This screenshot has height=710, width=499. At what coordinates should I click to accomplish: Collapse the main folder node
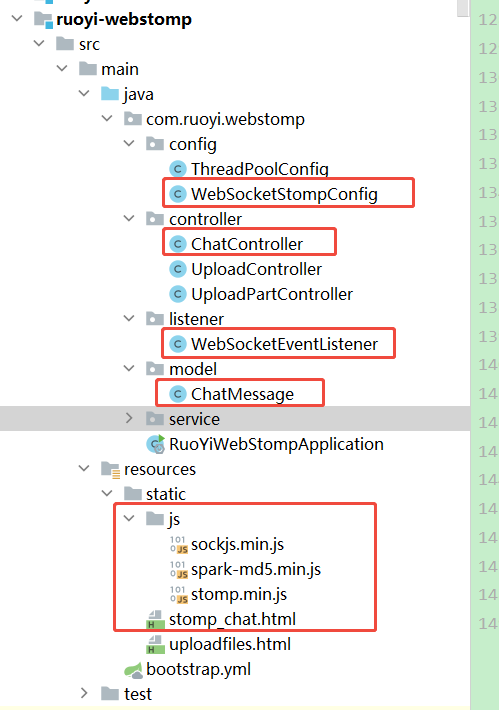point(62,68)
